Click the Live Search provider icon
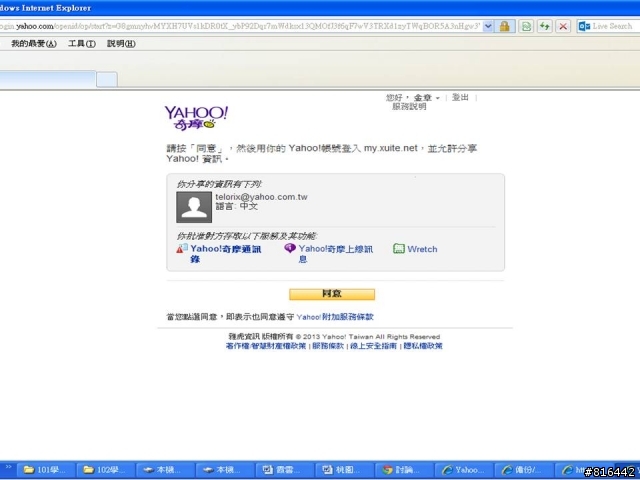Screen dimensions: 640x480 coord(584,27)
